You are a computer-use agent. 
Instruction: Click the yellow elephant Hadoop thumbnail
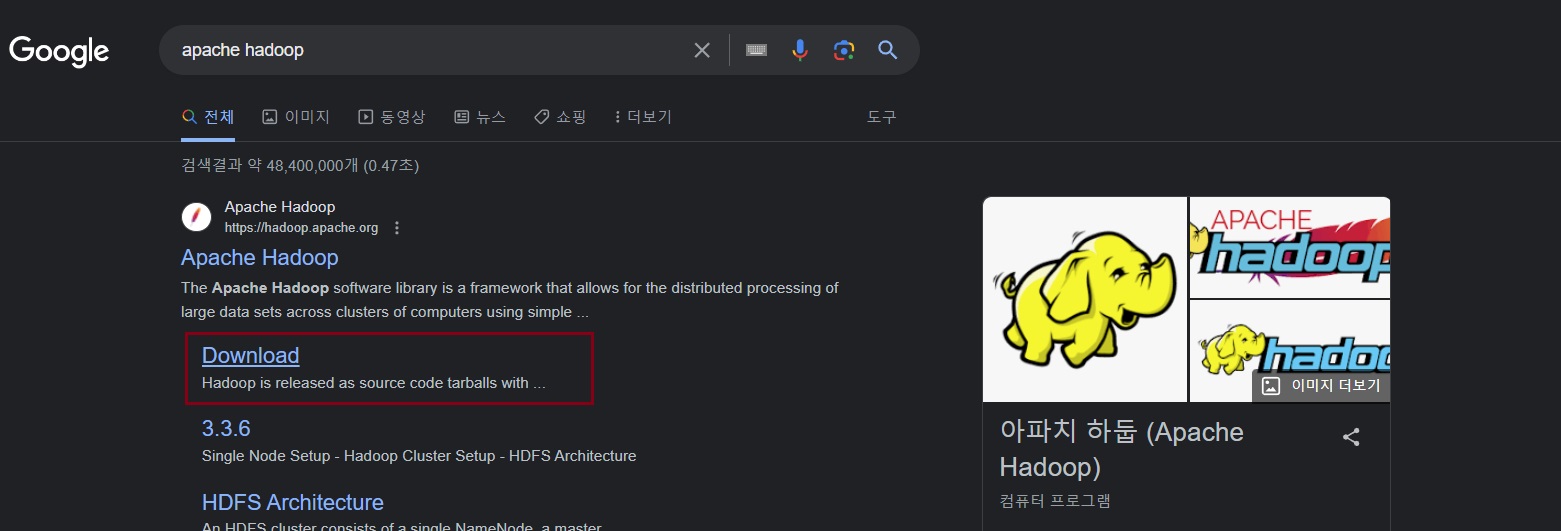[1085, 300]
